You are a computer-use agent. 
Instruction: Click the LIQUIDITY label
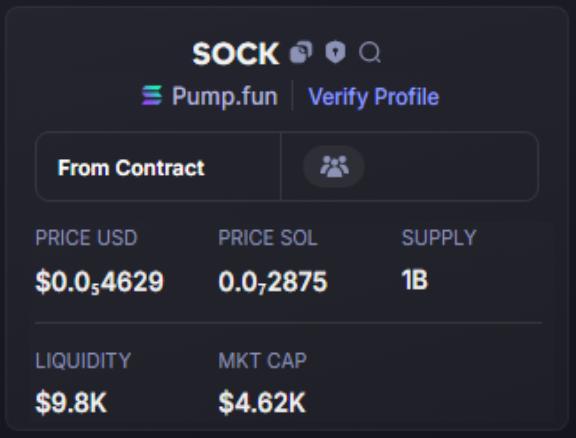pyautogui.click(x=83, y=360)
